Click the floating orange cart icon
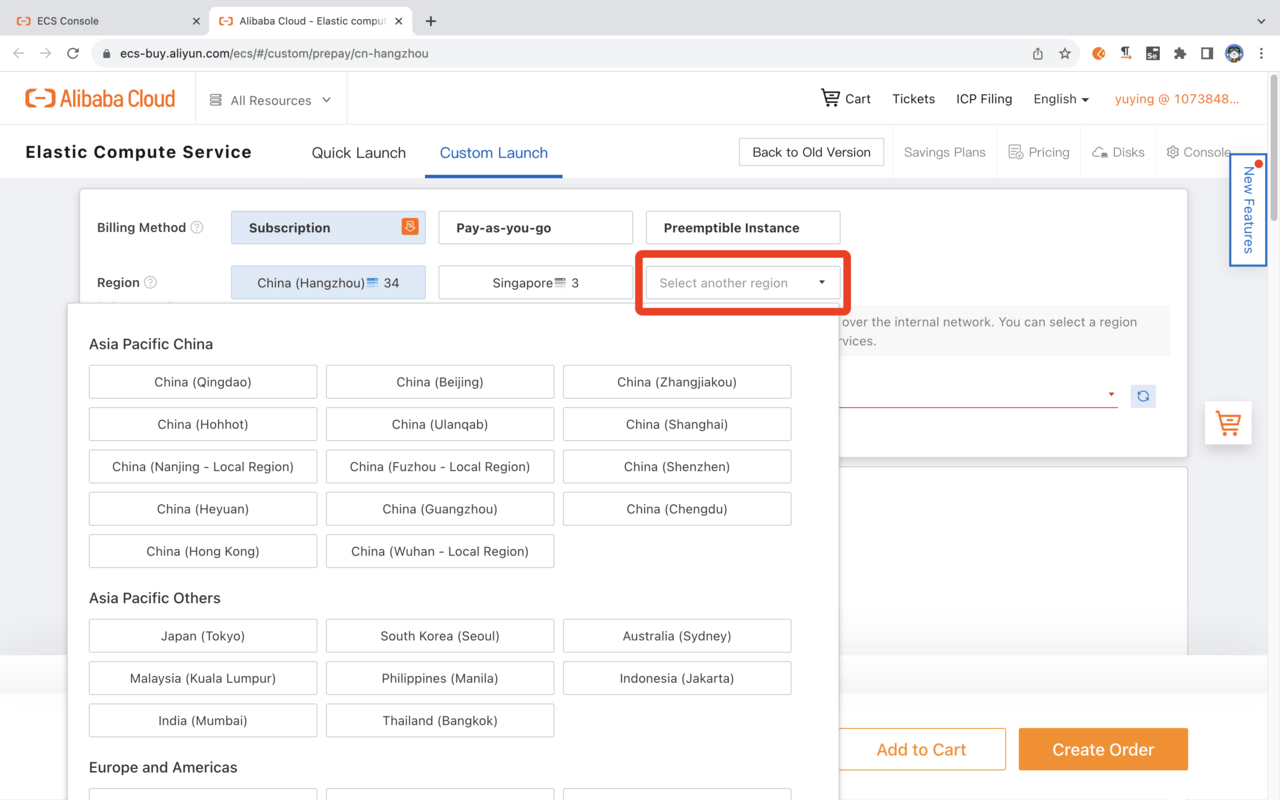The image size is (1280, 800). tap(1228, 423)
